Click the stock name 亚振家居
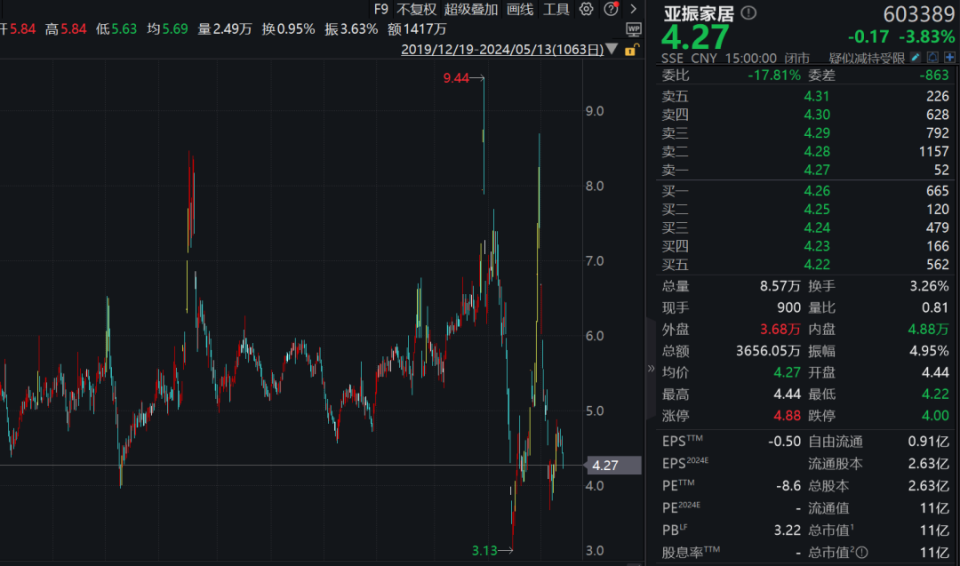 pos(699,13)
